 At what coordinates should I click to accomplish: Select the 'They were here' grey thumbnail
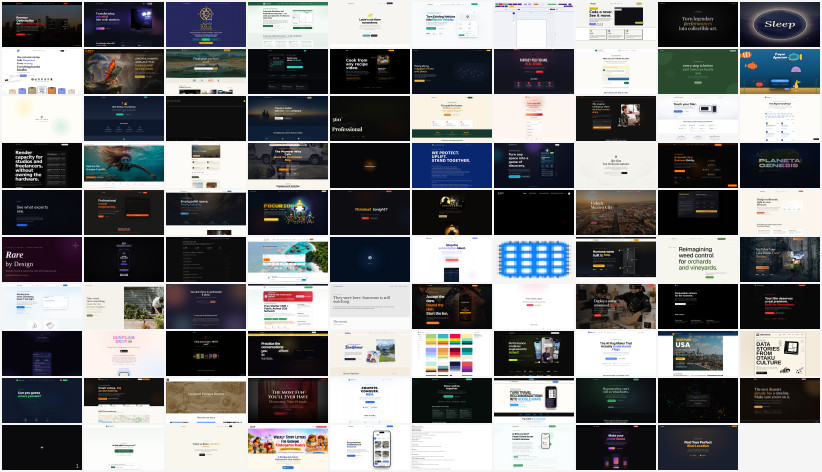(370, 307)
